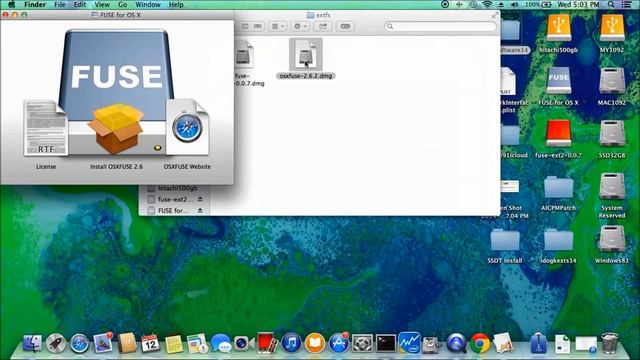Open the OSXFUSE Website link icon
Viewport: 640px width, 360px height.
coord(187,128)
